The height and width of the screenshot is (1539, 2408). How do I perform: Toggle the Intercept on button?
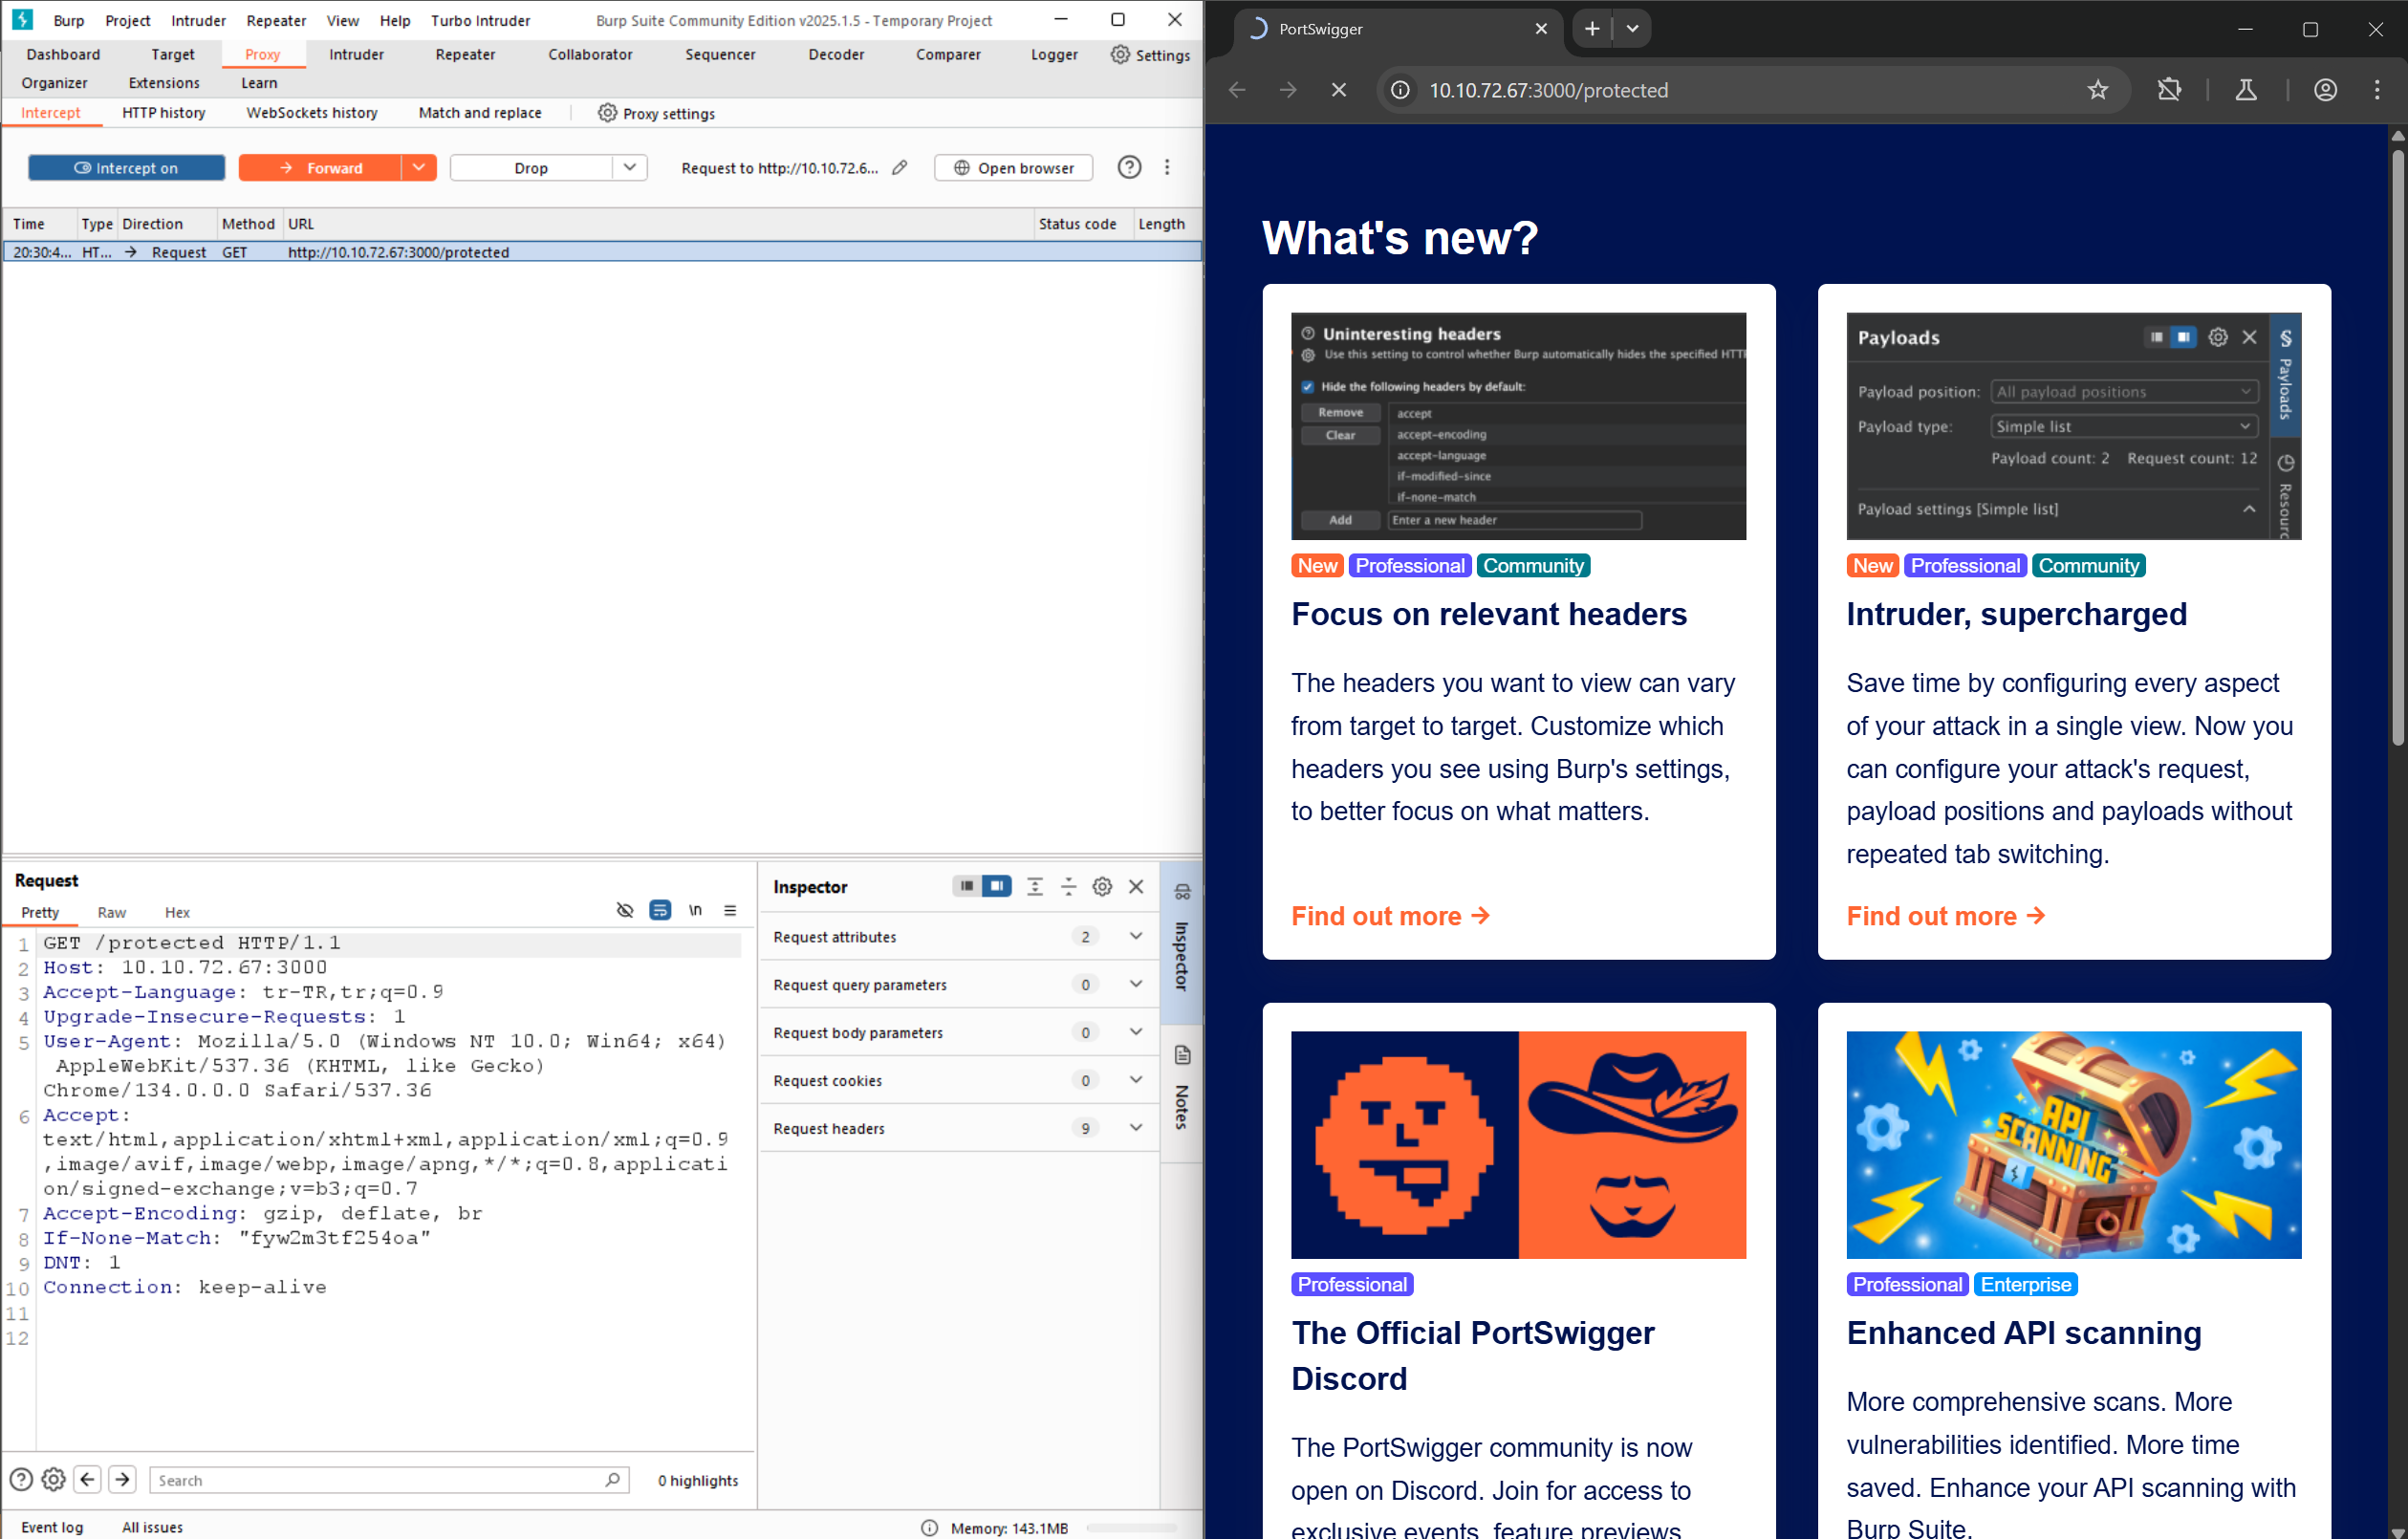coord(127,167)
